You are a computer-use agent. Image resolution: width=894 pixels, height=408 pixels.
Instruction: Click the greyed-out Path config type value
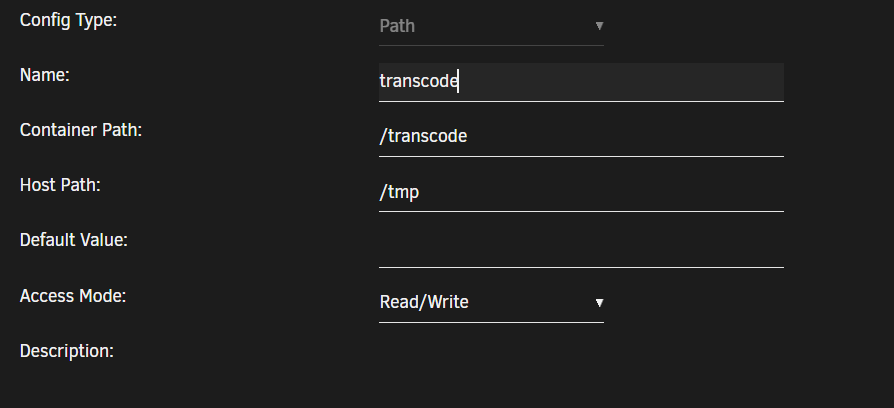pyautogui.click(x=397, y=26)
